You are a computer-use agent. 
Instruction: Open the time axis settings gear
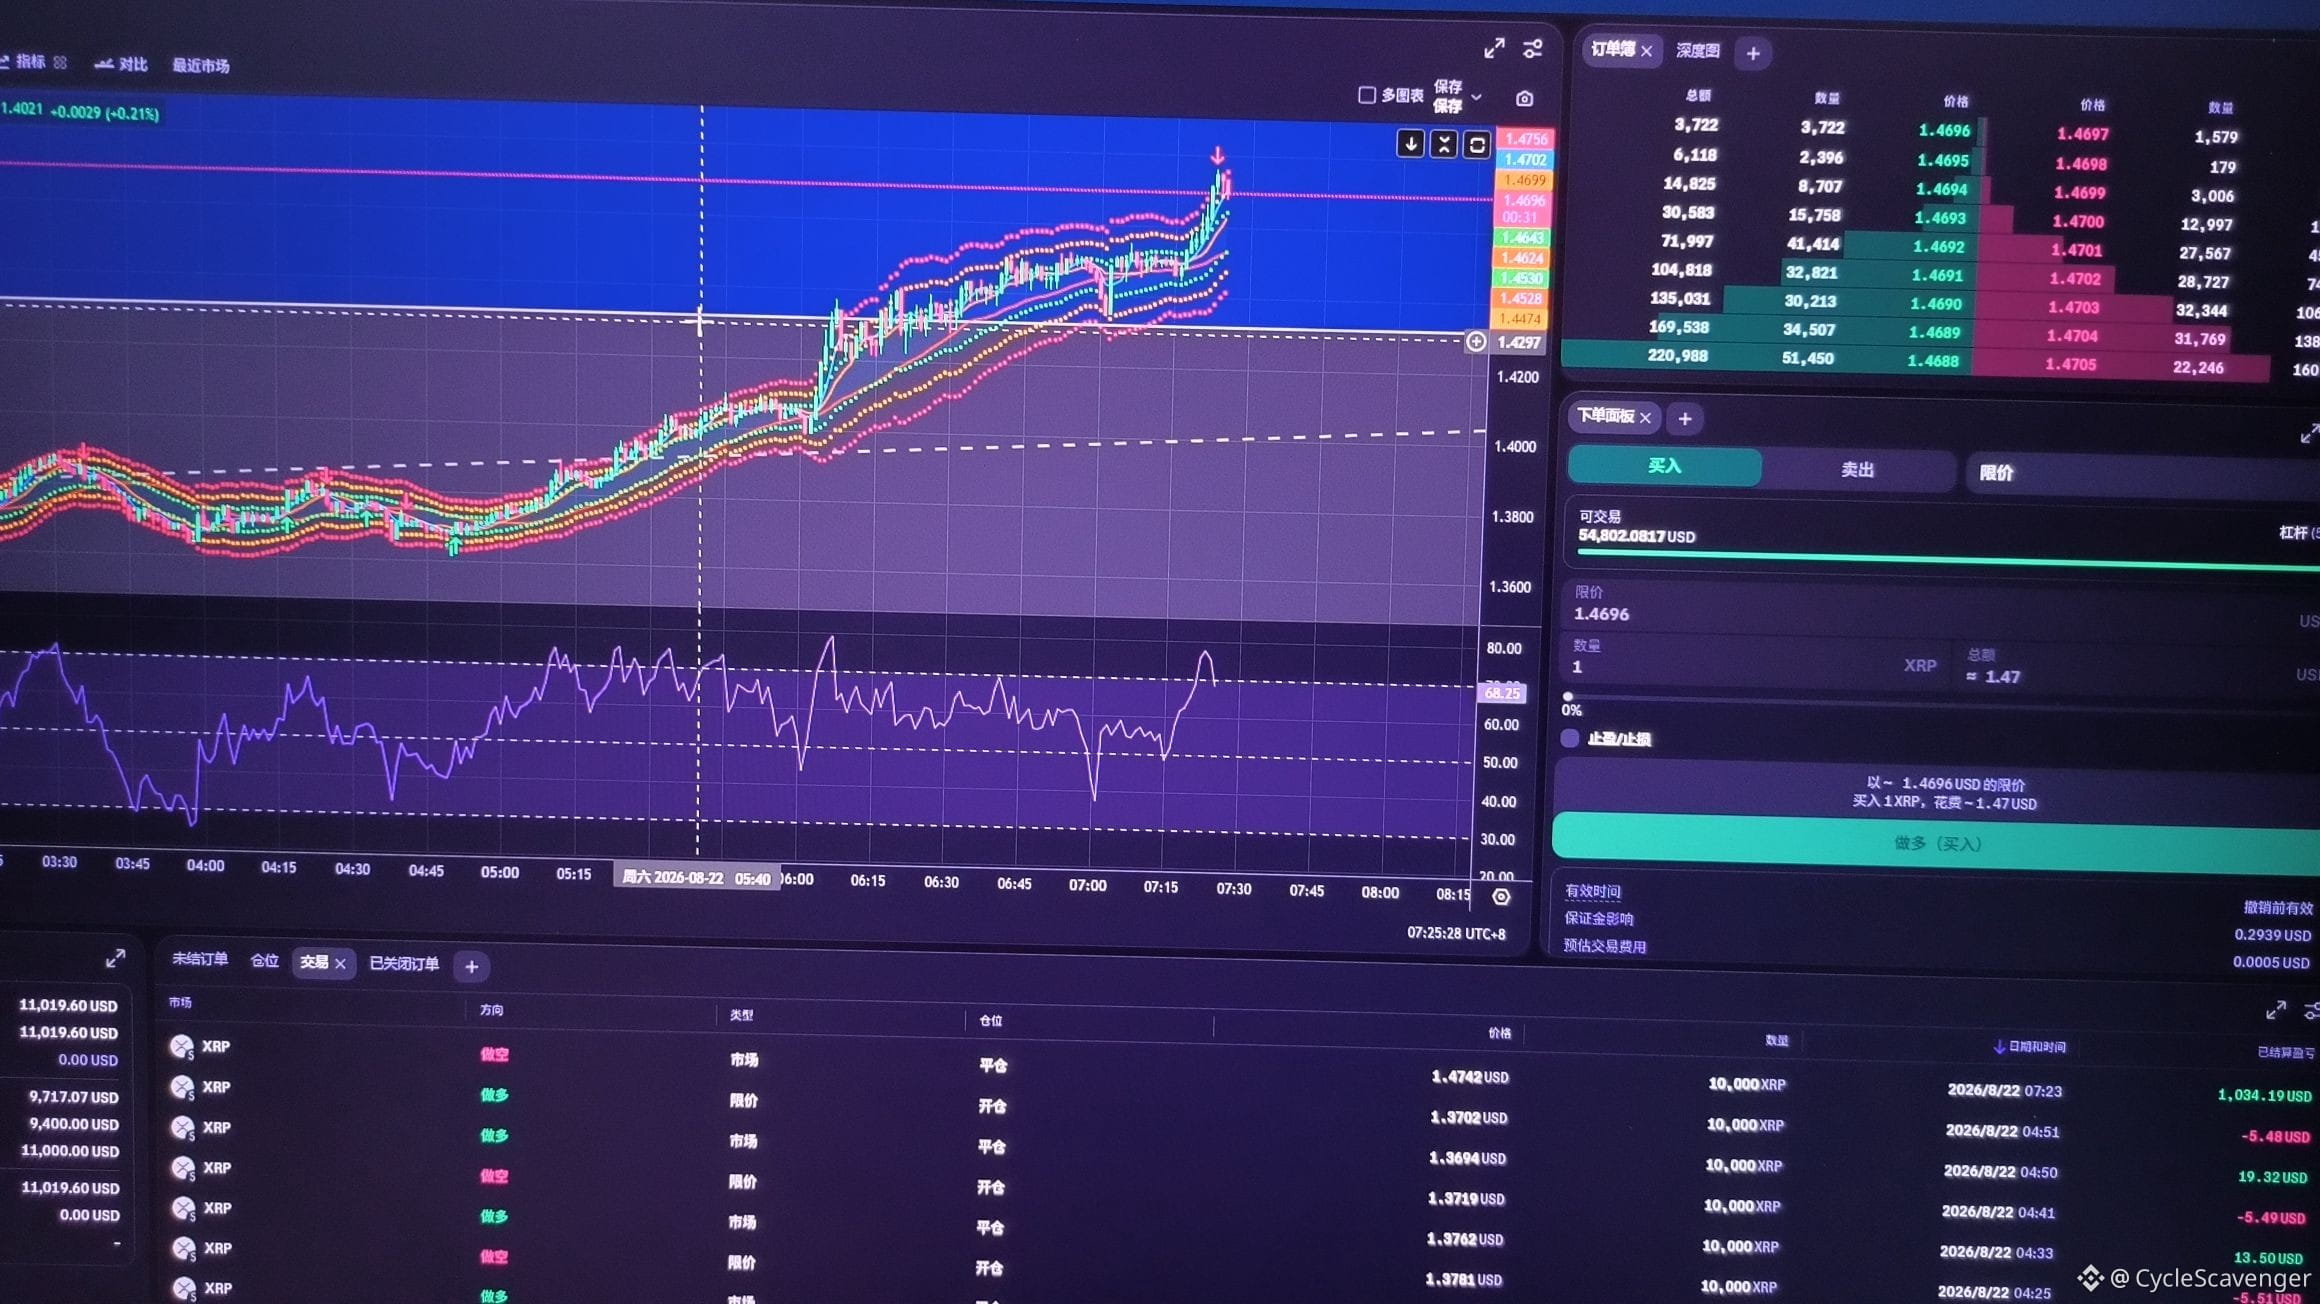[1501, 897]
